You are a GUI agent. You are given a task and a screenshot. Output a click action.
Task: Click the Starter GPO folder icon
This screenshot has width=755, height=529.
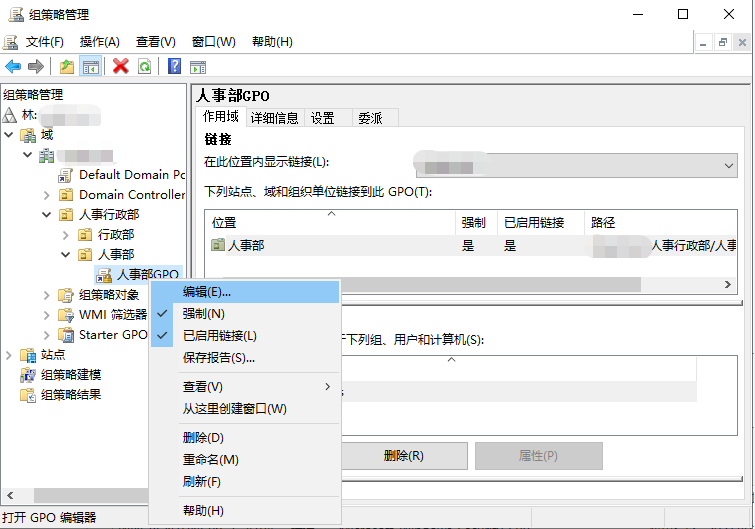click(x=65, y=335)
